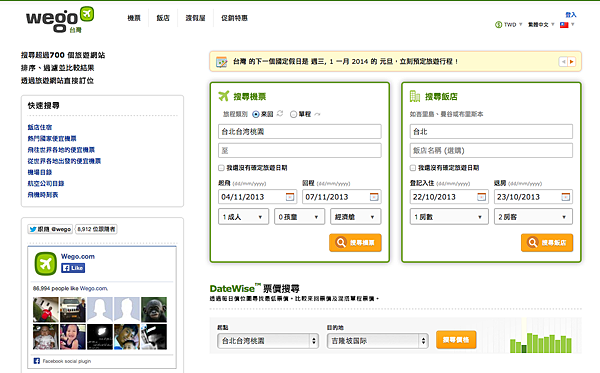
Task: Select the 來回 round-trip radio button
Action: (x=256, y=114)
